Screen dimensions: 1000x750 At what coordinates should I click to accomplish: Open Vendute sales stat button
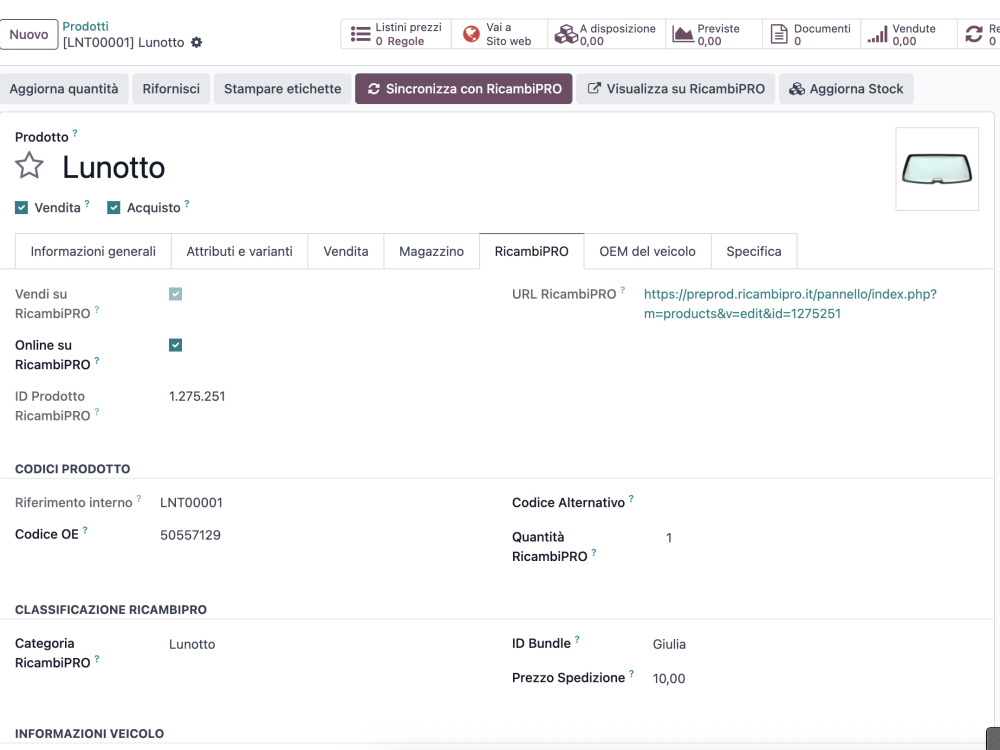click(x=908, y=34)
